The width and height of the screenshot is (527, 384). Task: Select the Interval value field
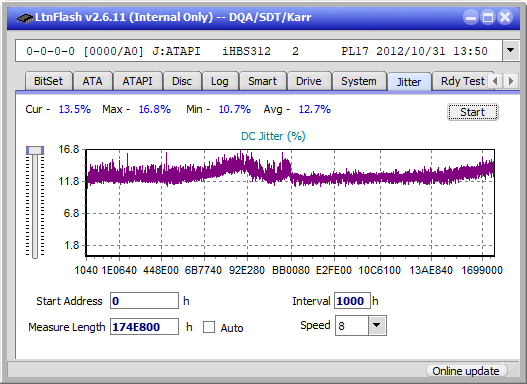[352, 301]
